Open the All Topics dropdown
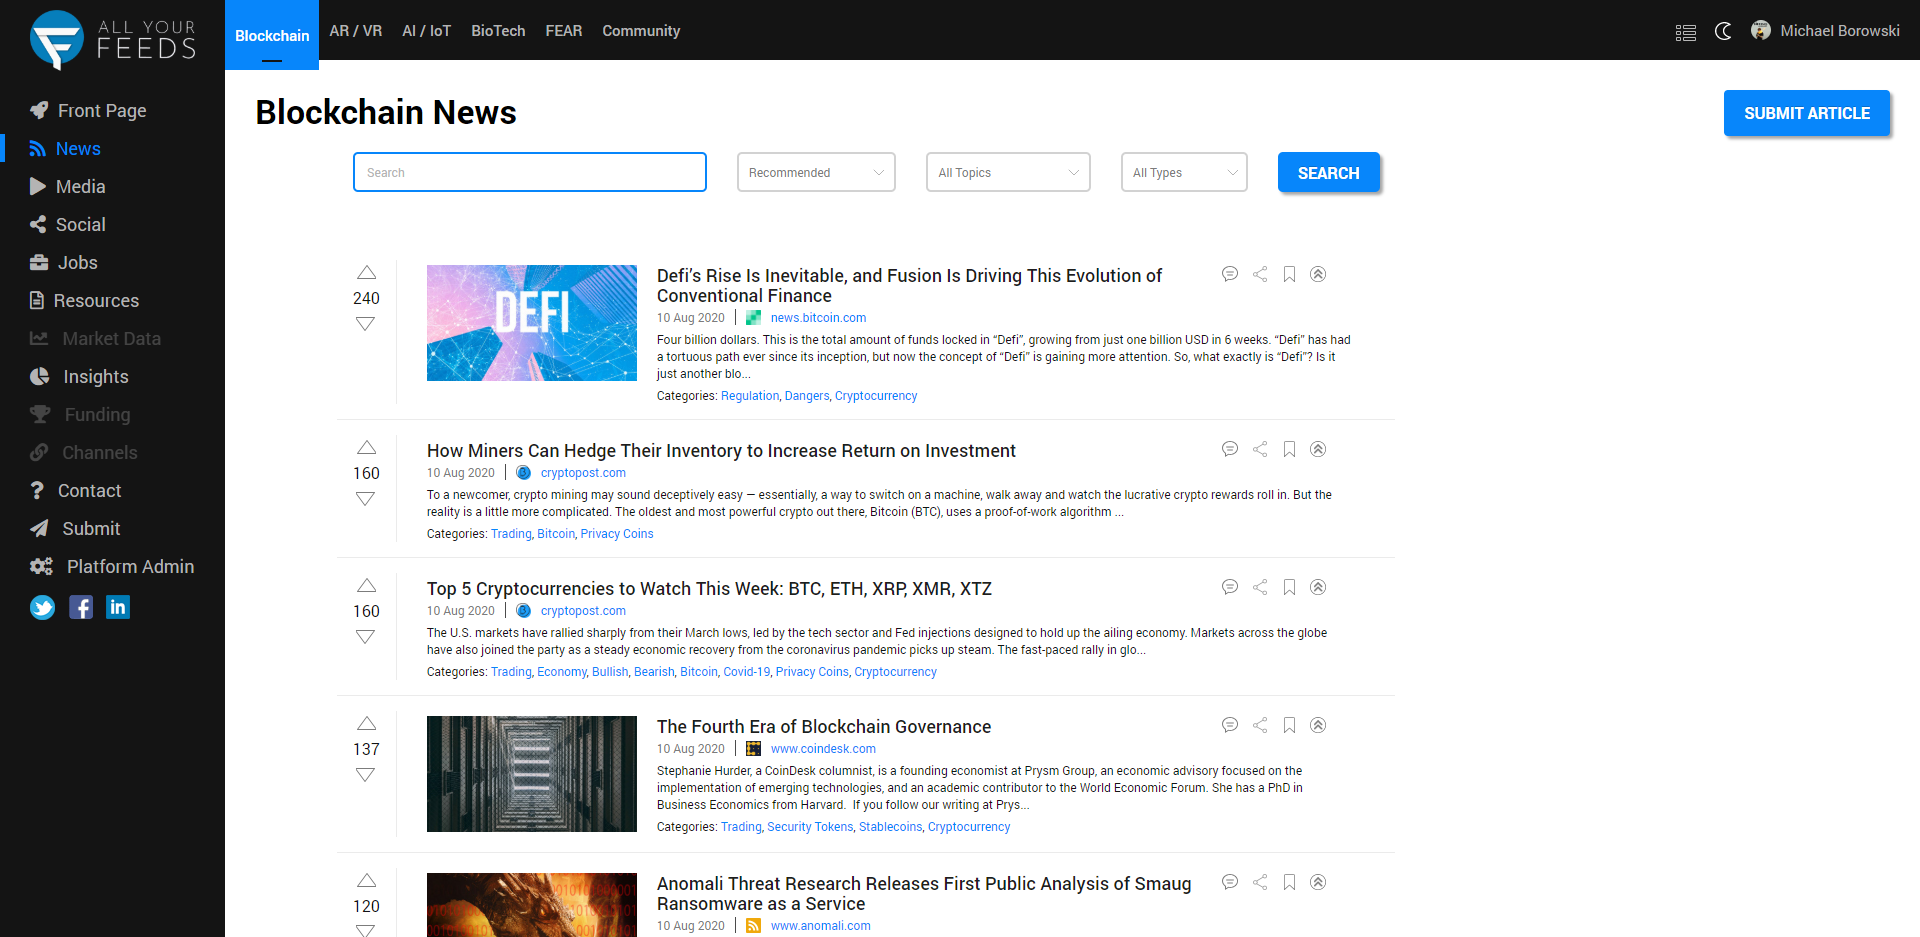The width and height of the screenshot is (1920, 937). point(1008,172)
